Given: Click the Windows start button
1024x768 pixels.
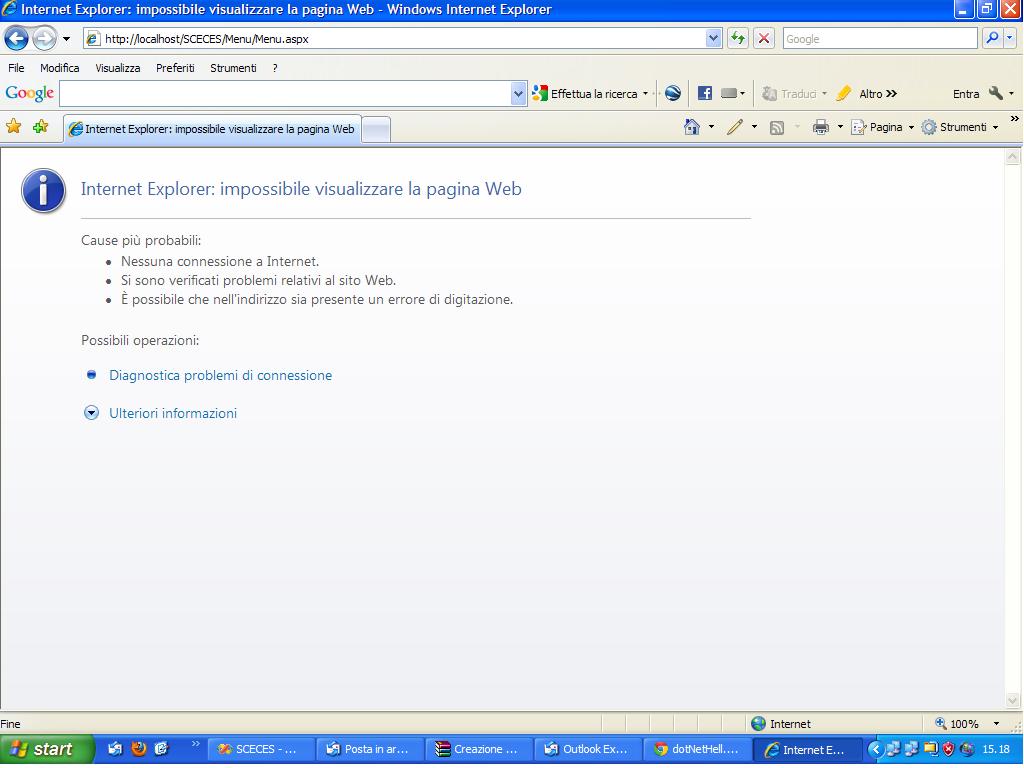Looking at the screenshot, I should point(47,749).
